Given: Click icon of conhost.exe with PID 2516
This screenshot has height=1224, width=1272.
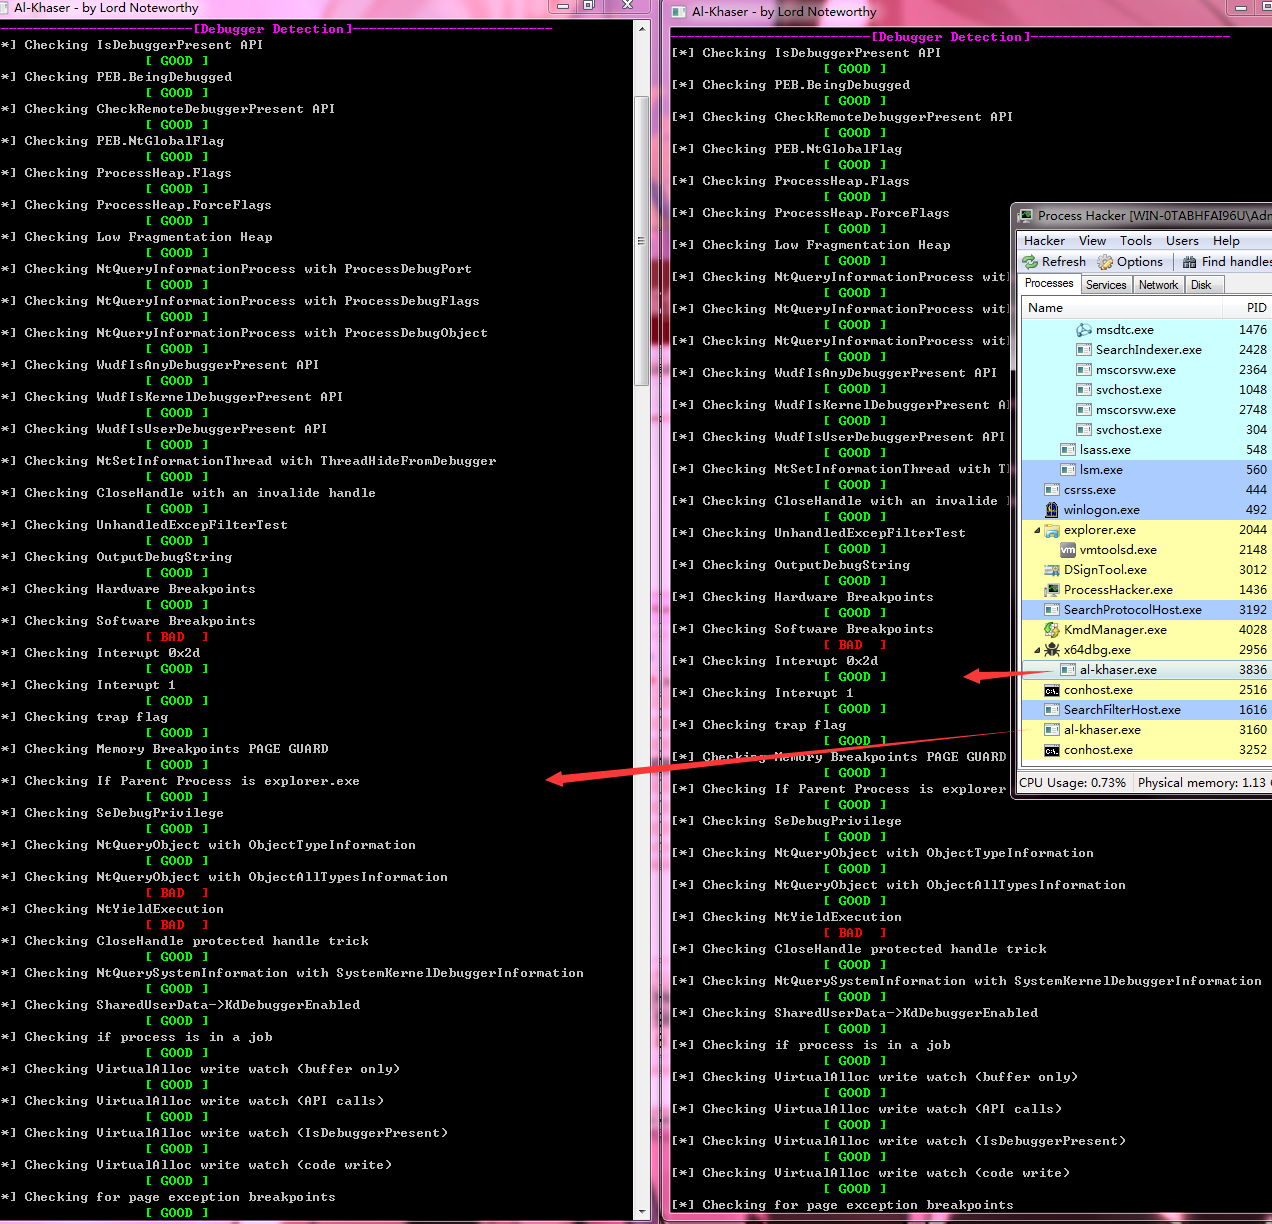Looking at the screenshot, I should click(1052, 690).
